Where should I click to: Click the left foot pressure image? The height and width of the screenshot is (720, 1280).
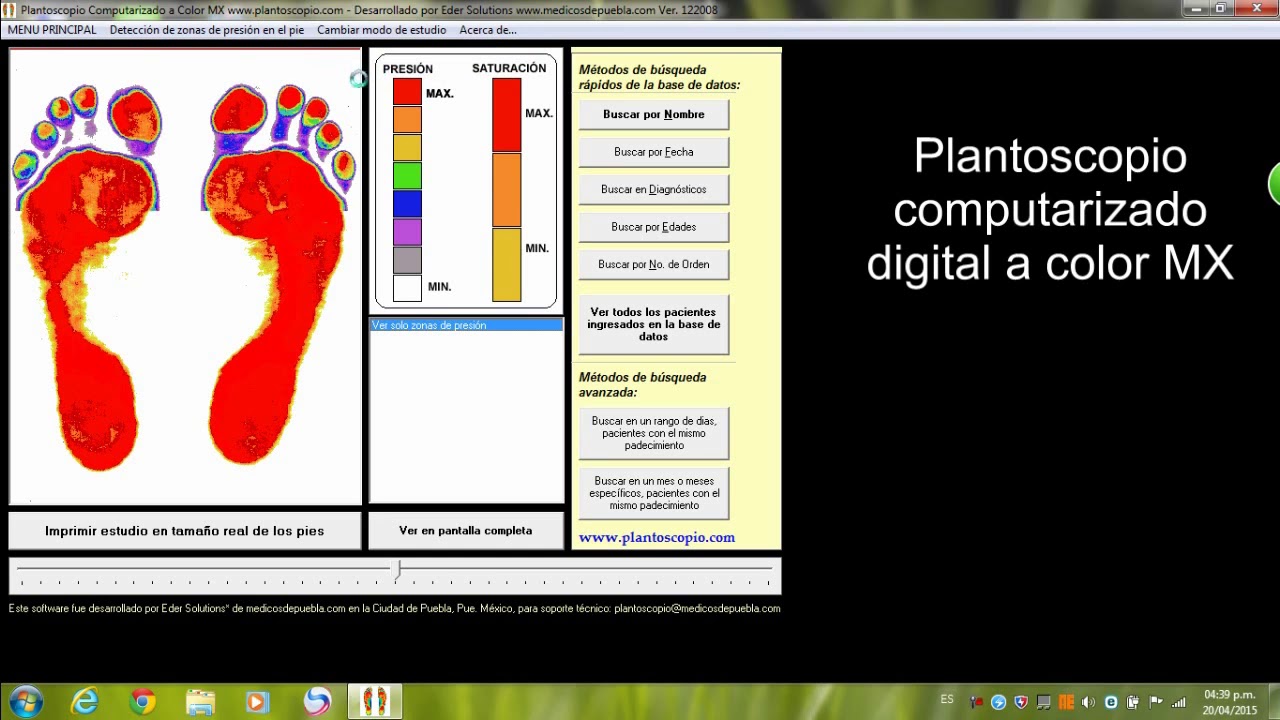[88, 277]
